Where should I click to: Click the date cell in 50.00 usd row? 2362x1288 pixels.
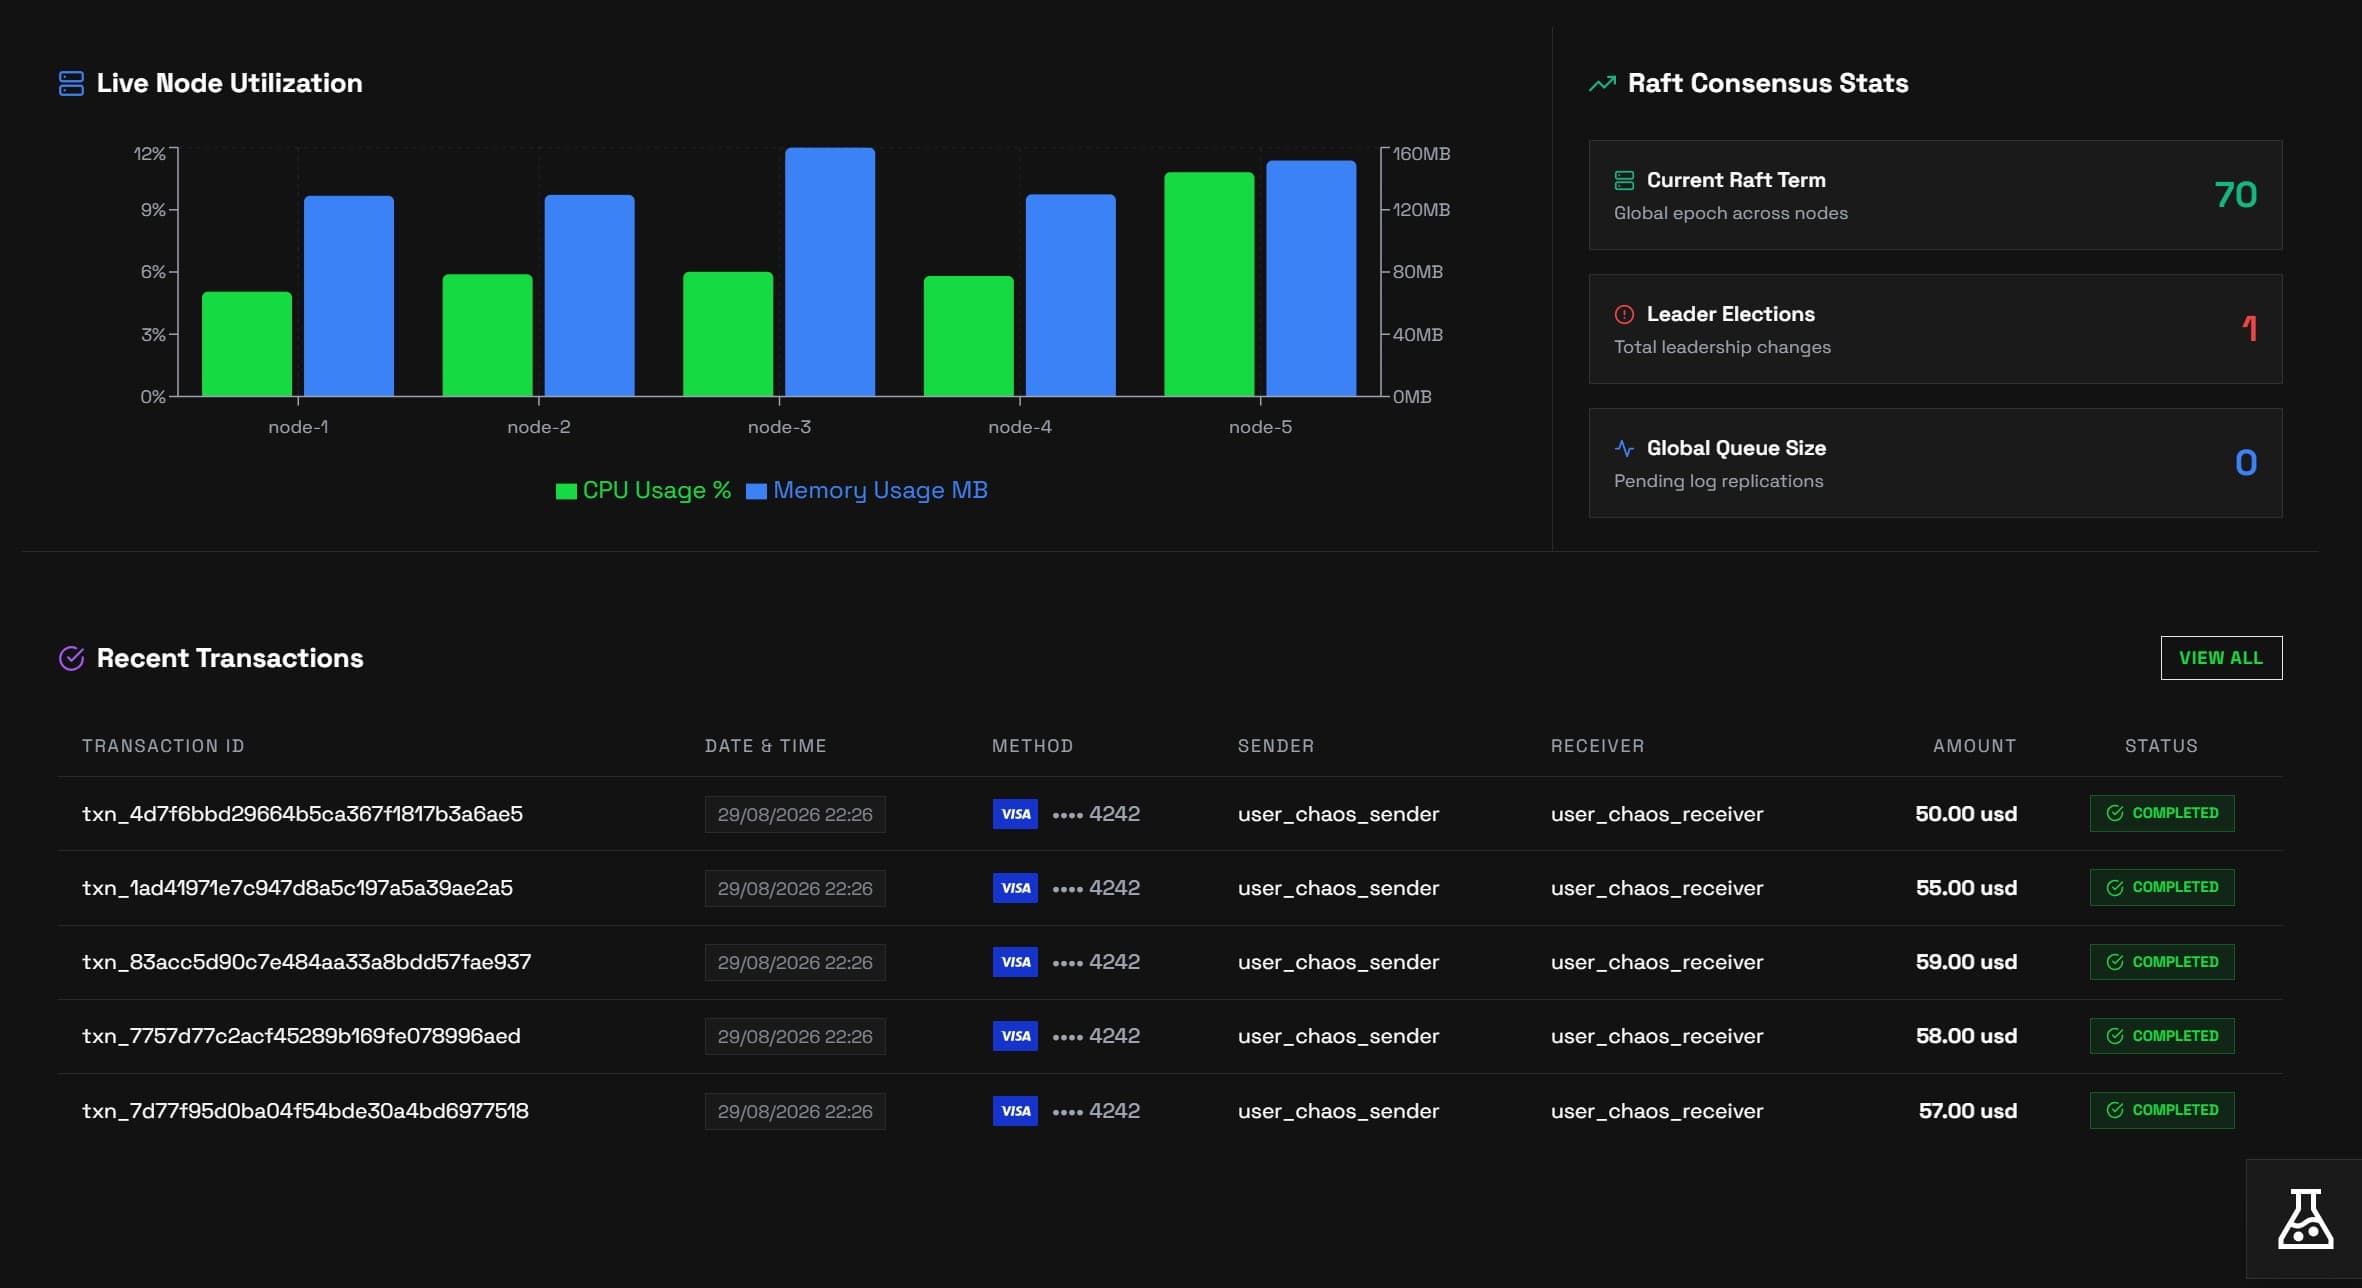pyautogui.click(x=795, y=815)
